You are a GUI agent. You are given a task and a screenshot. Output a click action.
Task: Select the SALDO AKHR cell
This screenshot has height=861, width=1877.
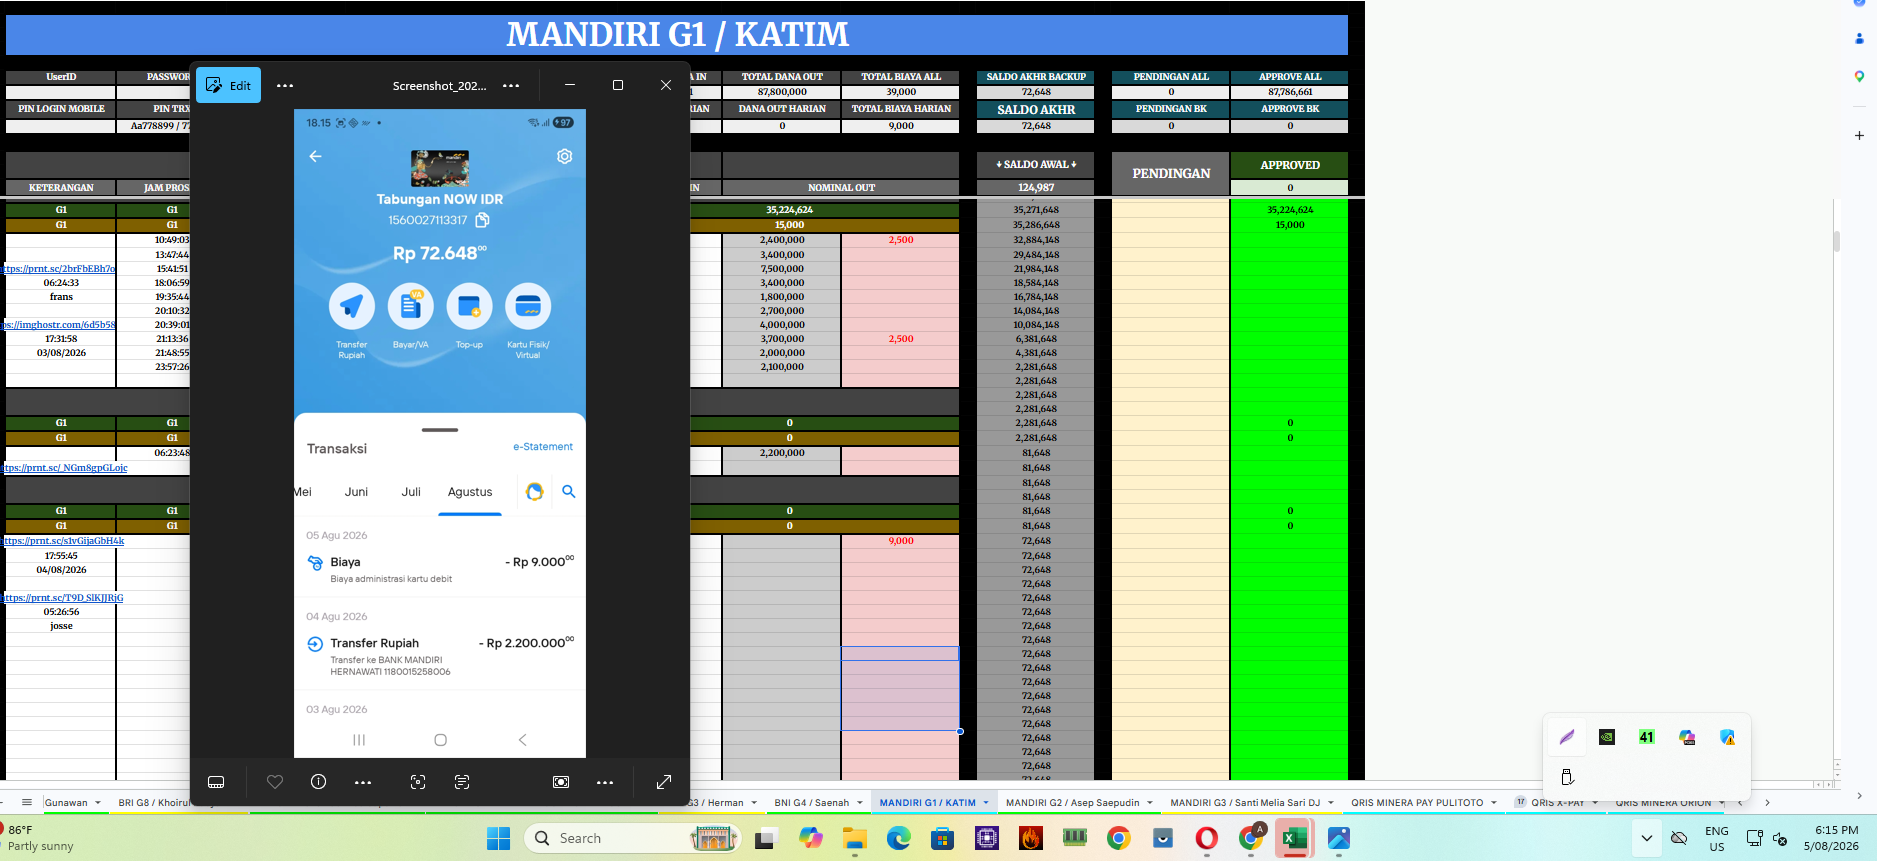pyautogui.click(x=1036, y=109)
